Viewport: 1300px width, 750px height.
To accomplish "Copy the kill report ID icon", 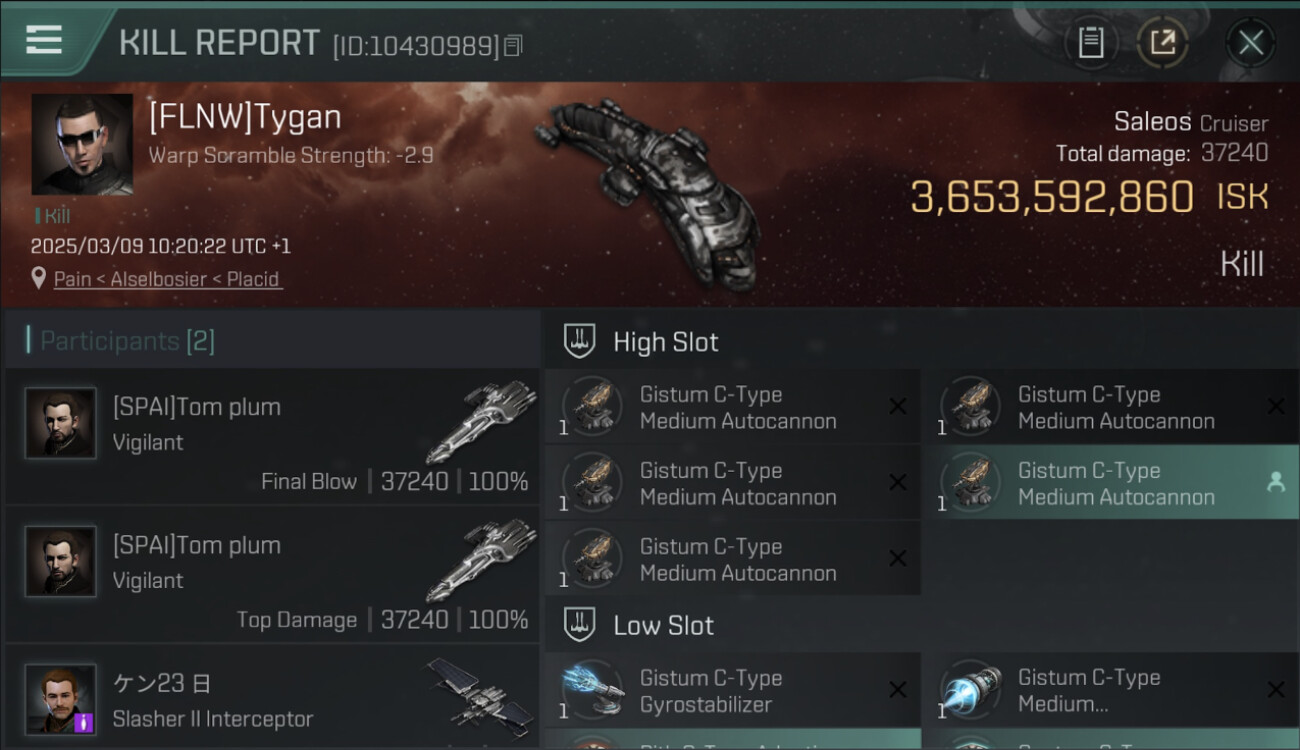I will pos(513,45).
